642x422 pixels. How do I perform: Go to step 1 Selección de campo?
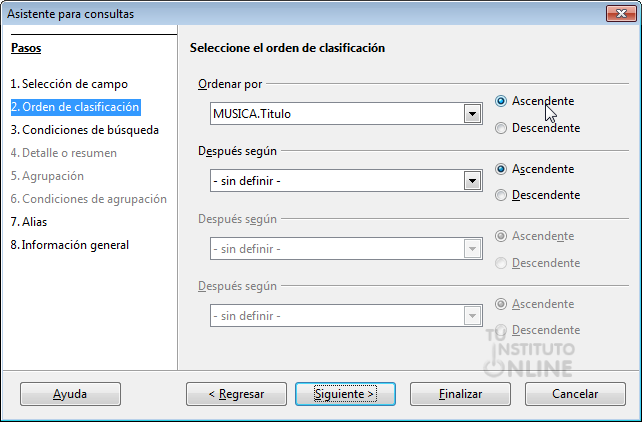(69, 84)
